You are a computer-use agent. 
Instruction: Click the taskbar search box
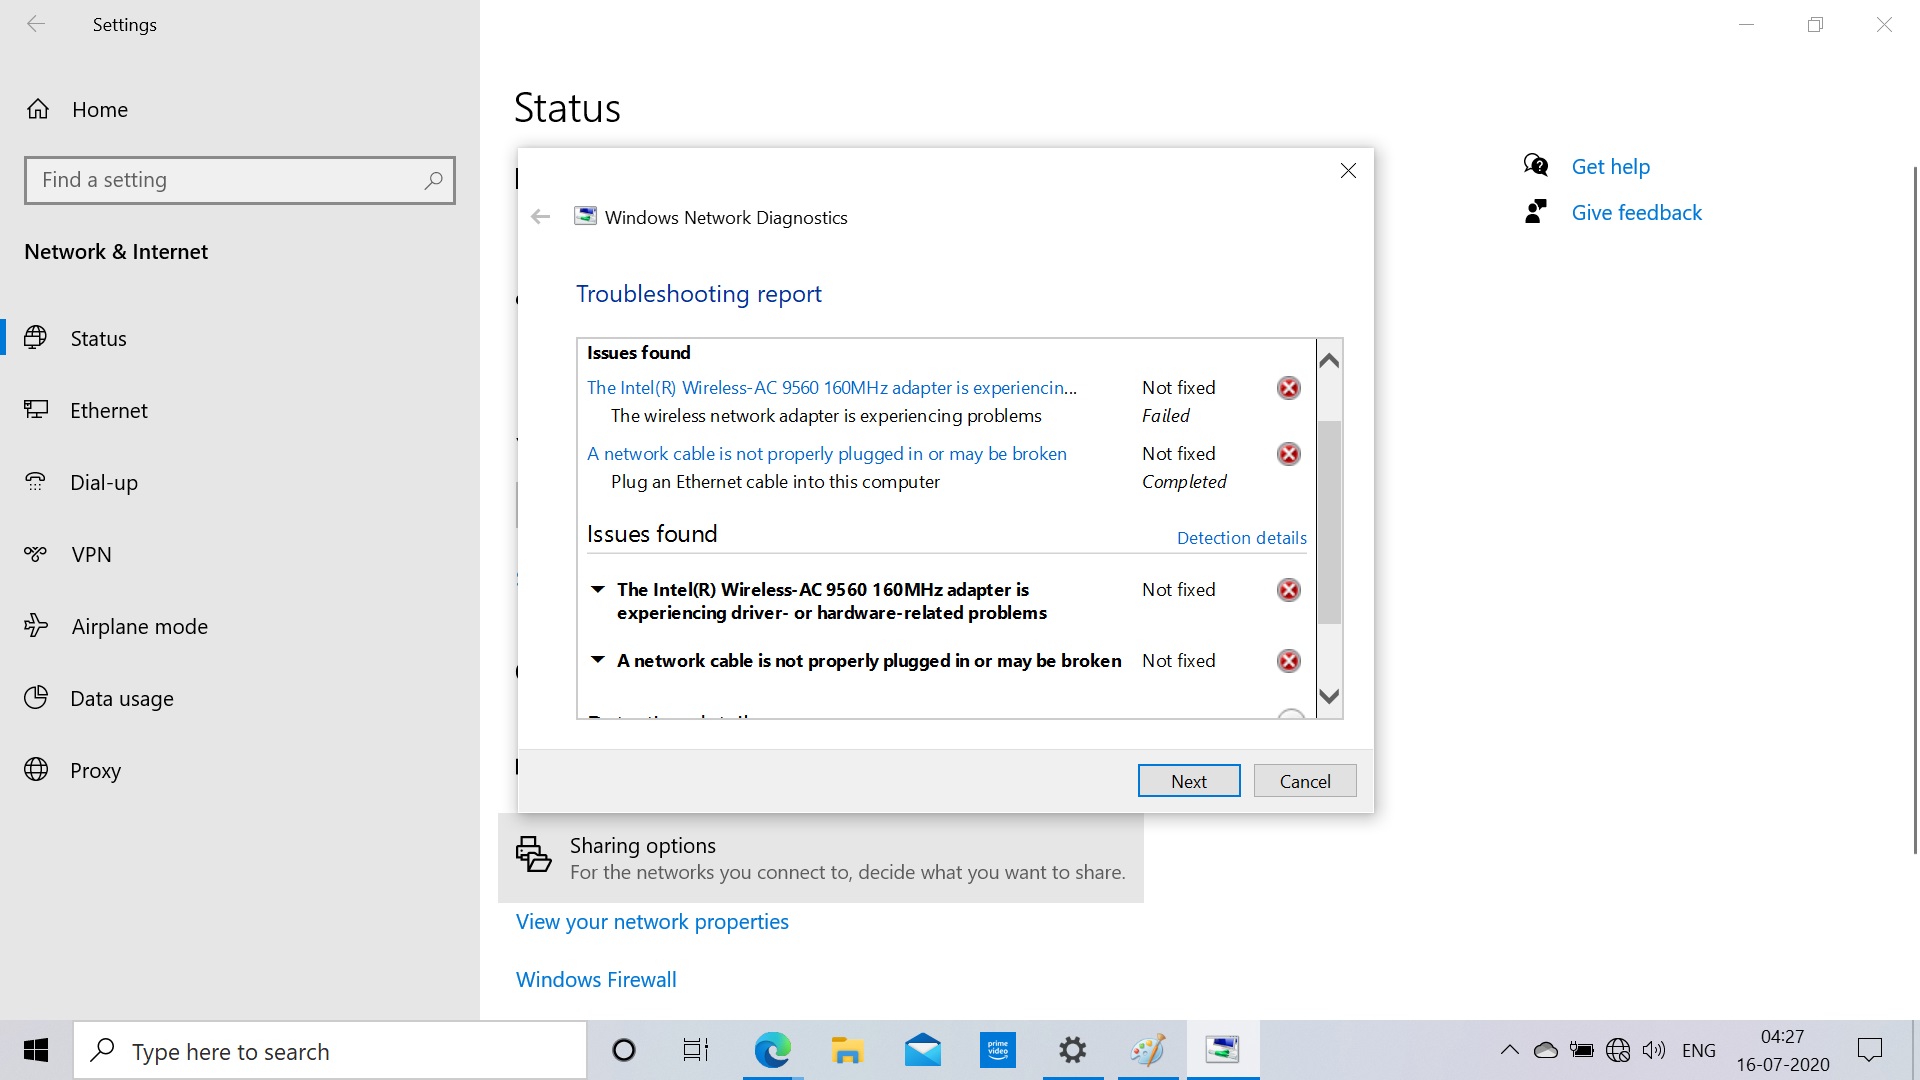click(330, 1051)
